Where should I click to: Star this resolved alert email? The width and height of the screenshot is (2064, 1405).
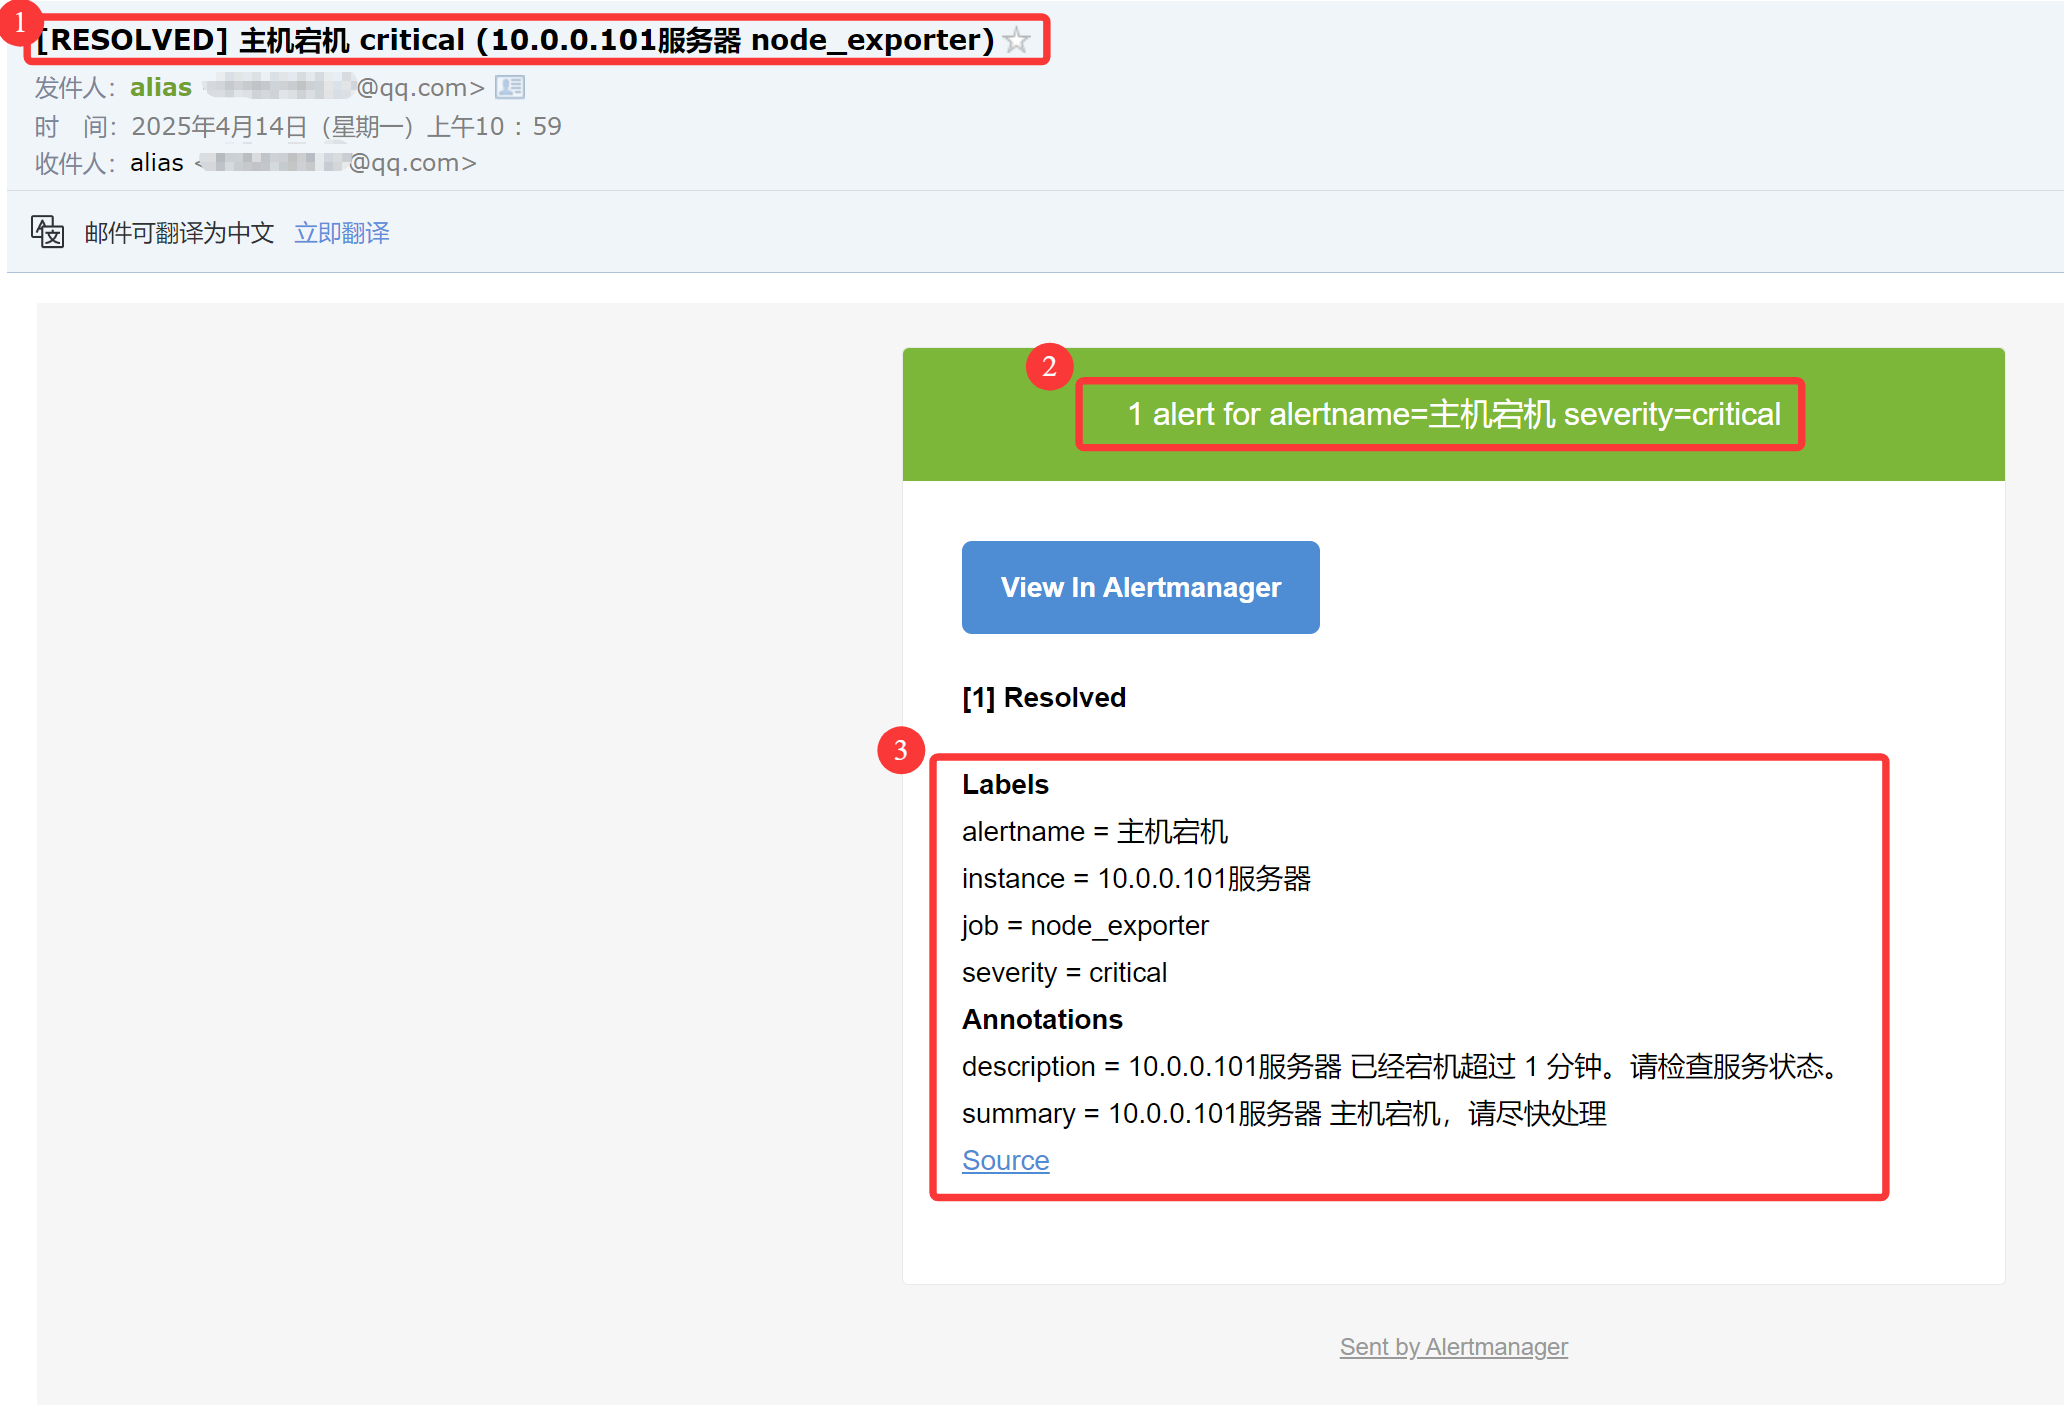click(1017, 40)
